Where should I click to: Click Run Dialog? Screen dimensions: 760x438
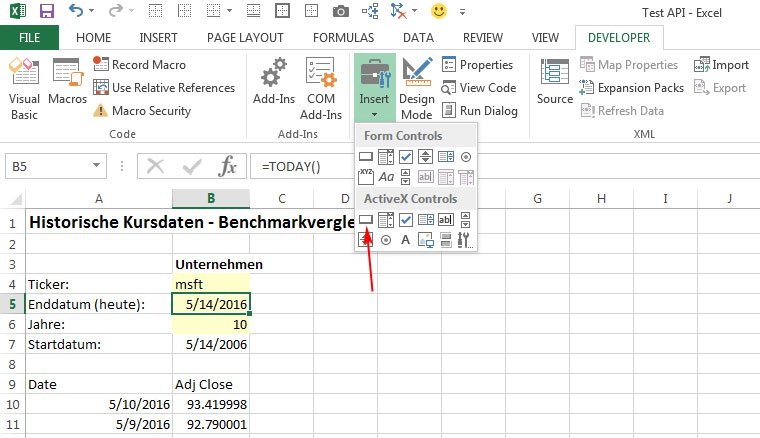point(480,111)
